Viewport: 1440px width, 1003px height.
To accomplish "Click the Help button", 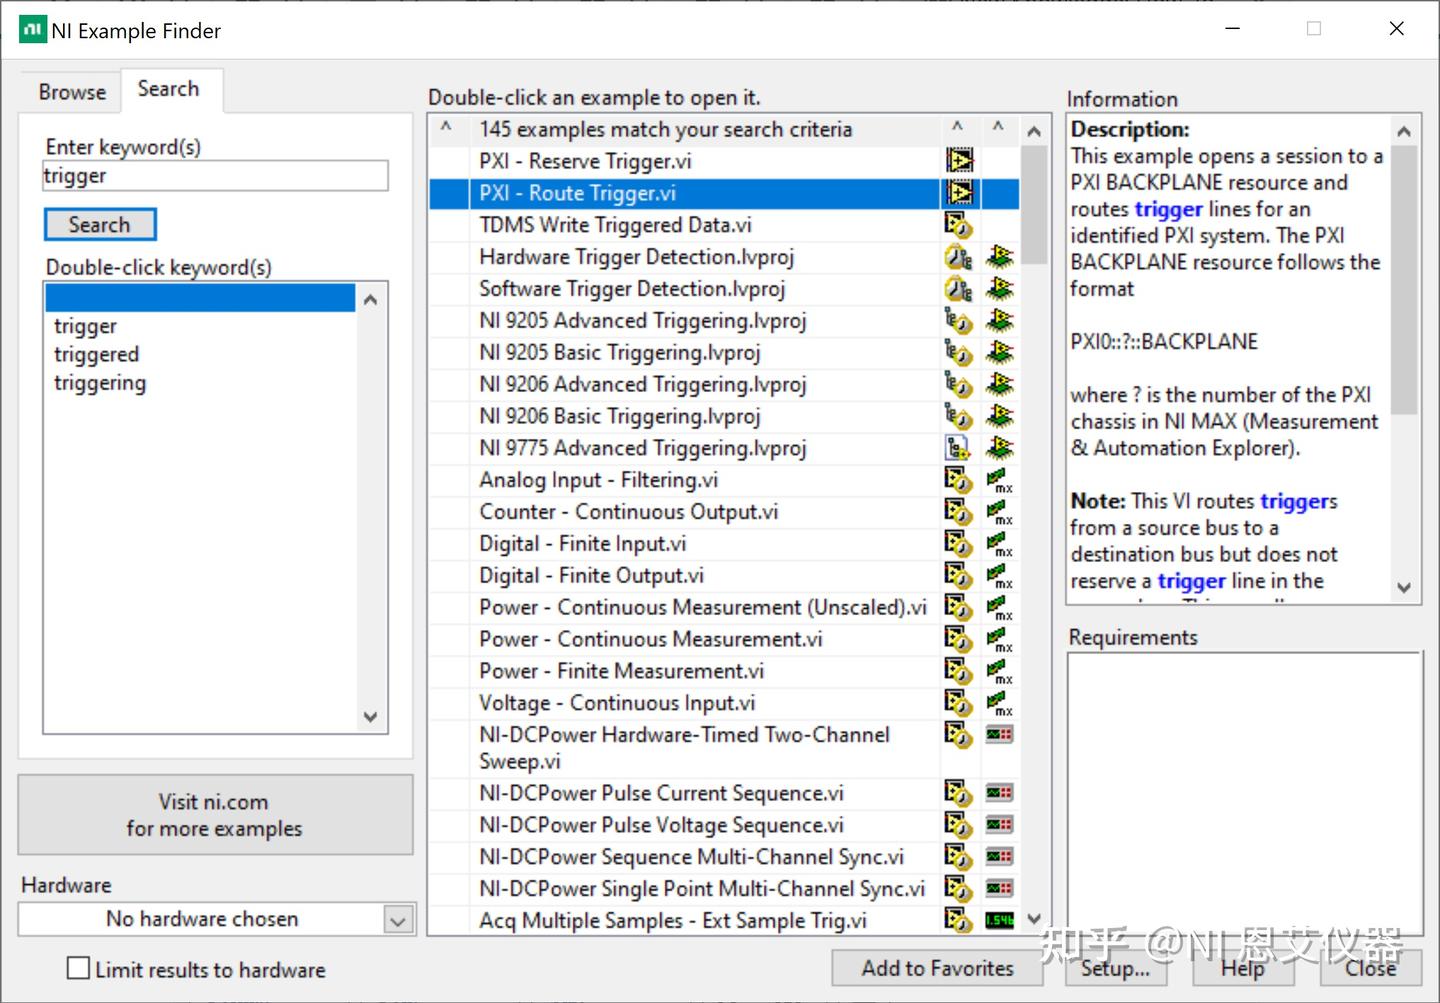I will pos(1243,968).
